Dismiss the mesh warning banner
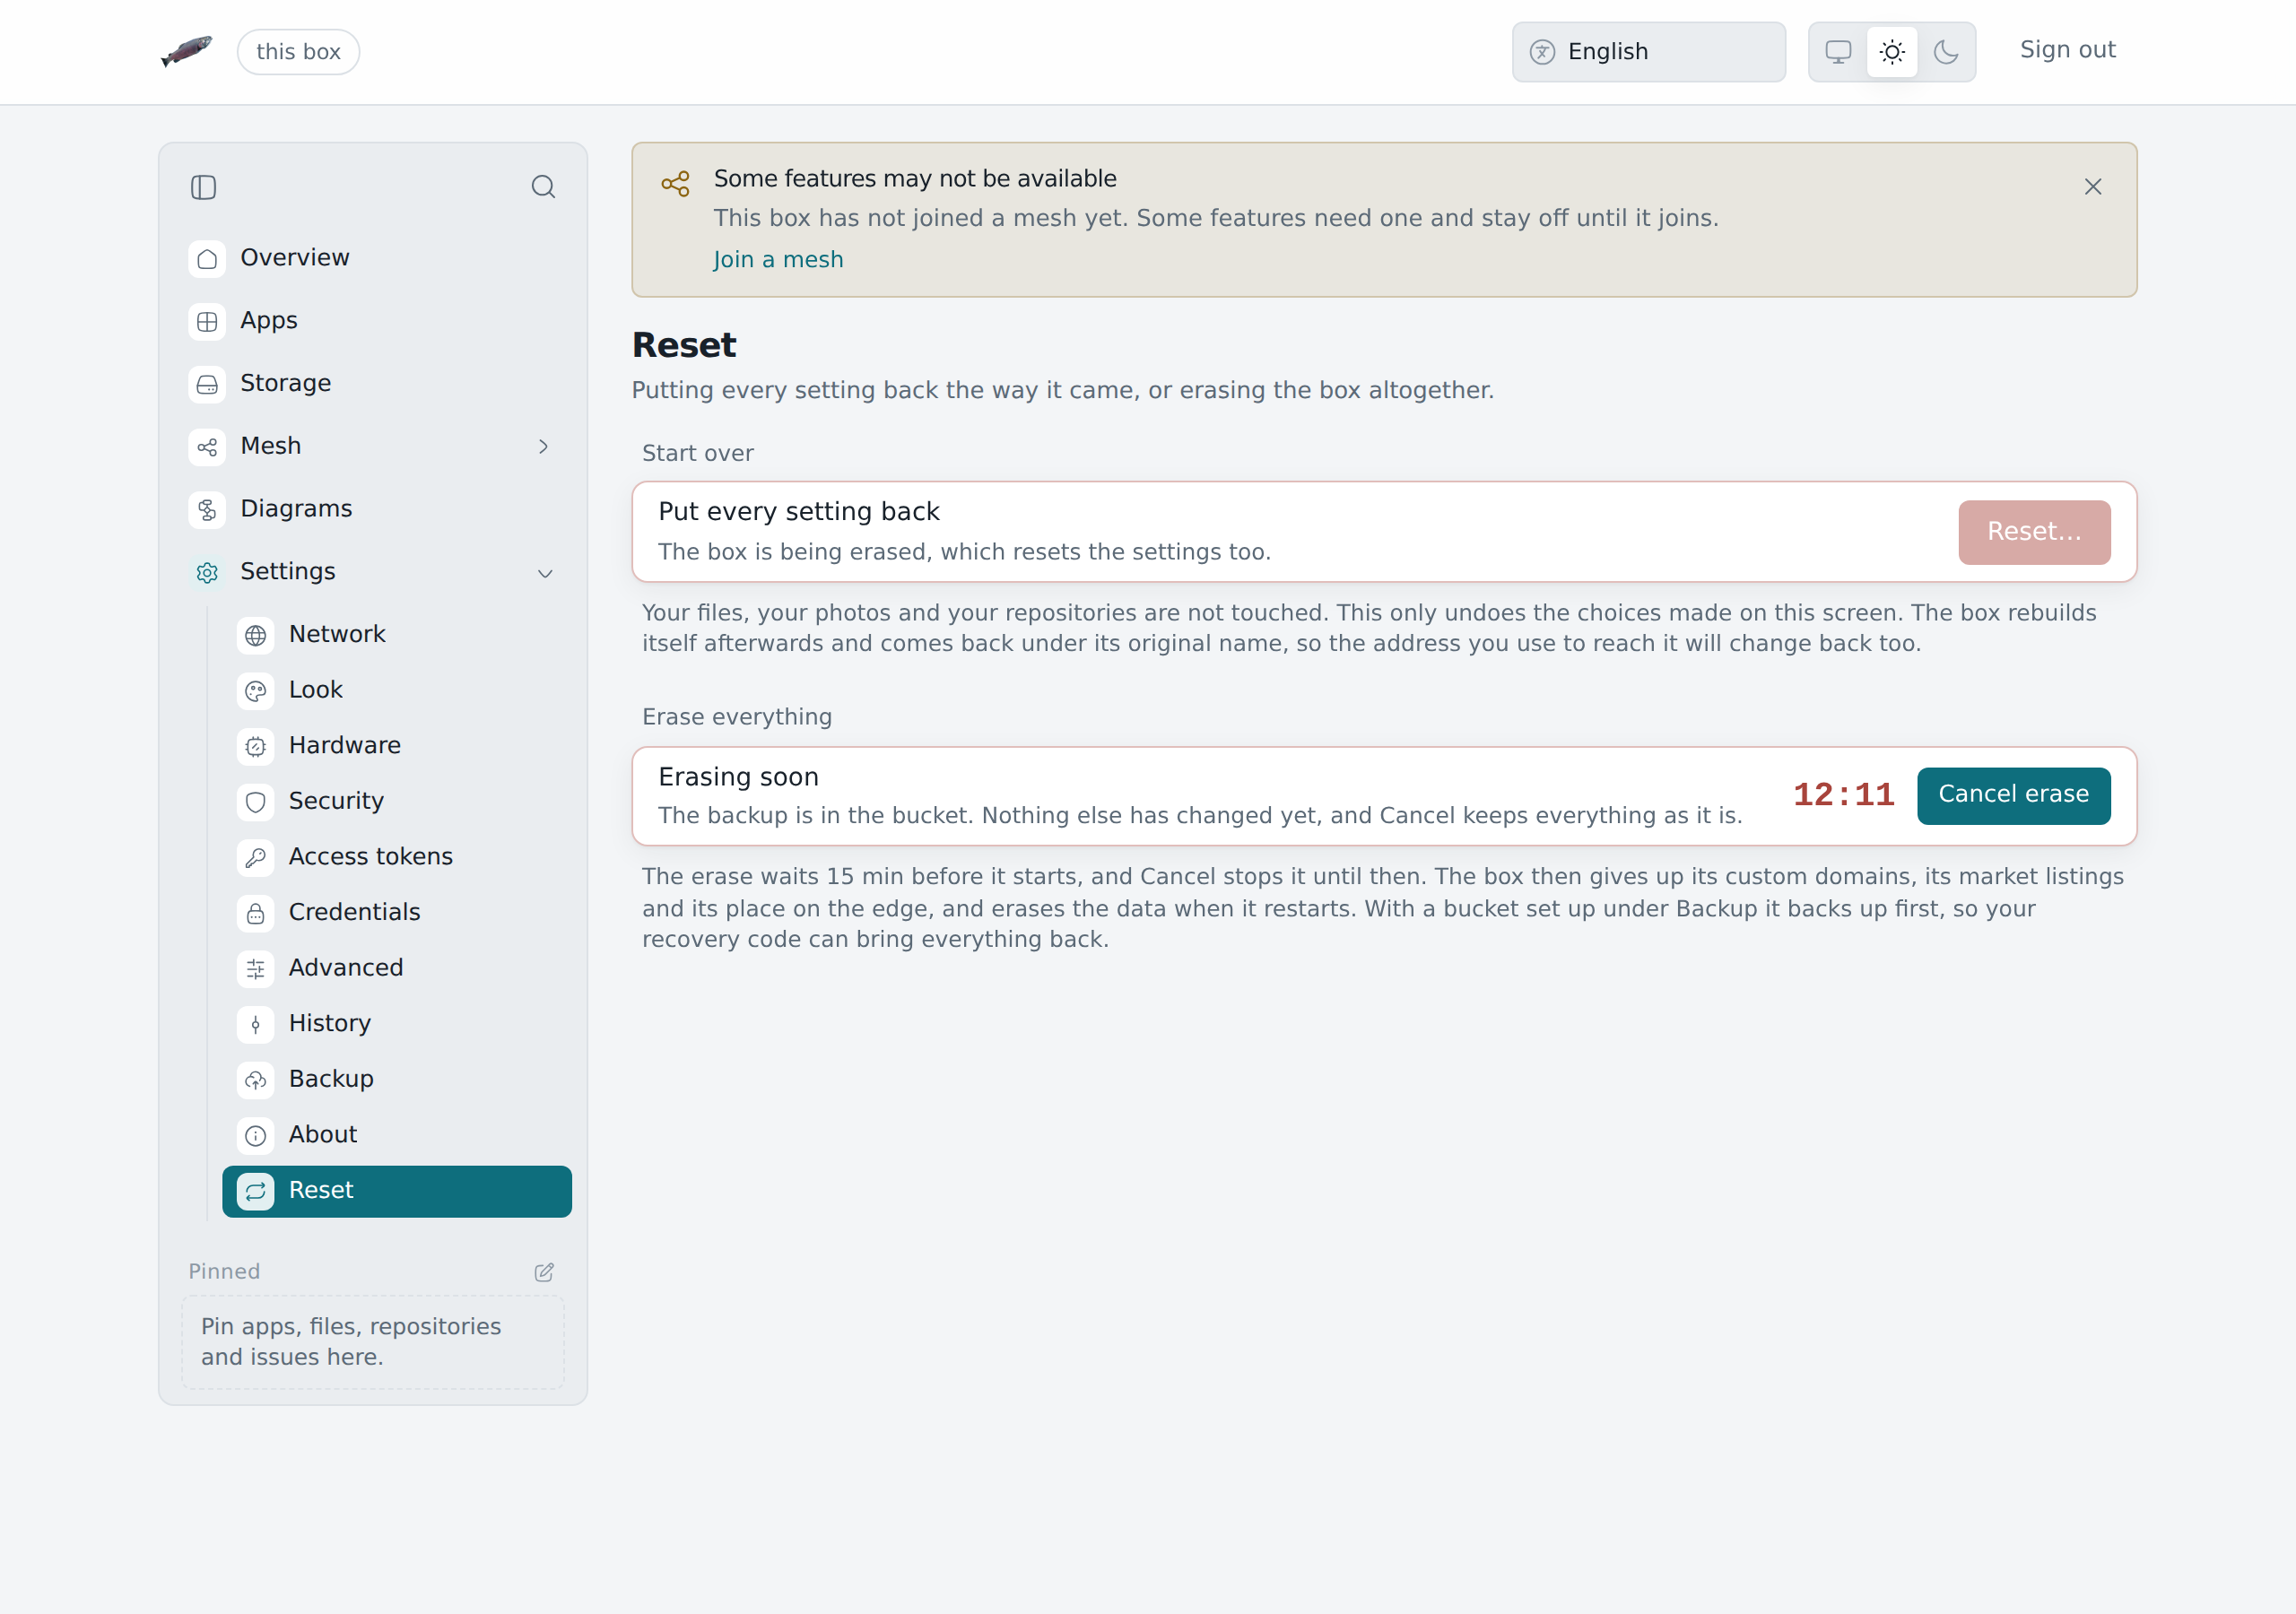Screen dimensions: 2296x1614 click(x=2093, y=187)
